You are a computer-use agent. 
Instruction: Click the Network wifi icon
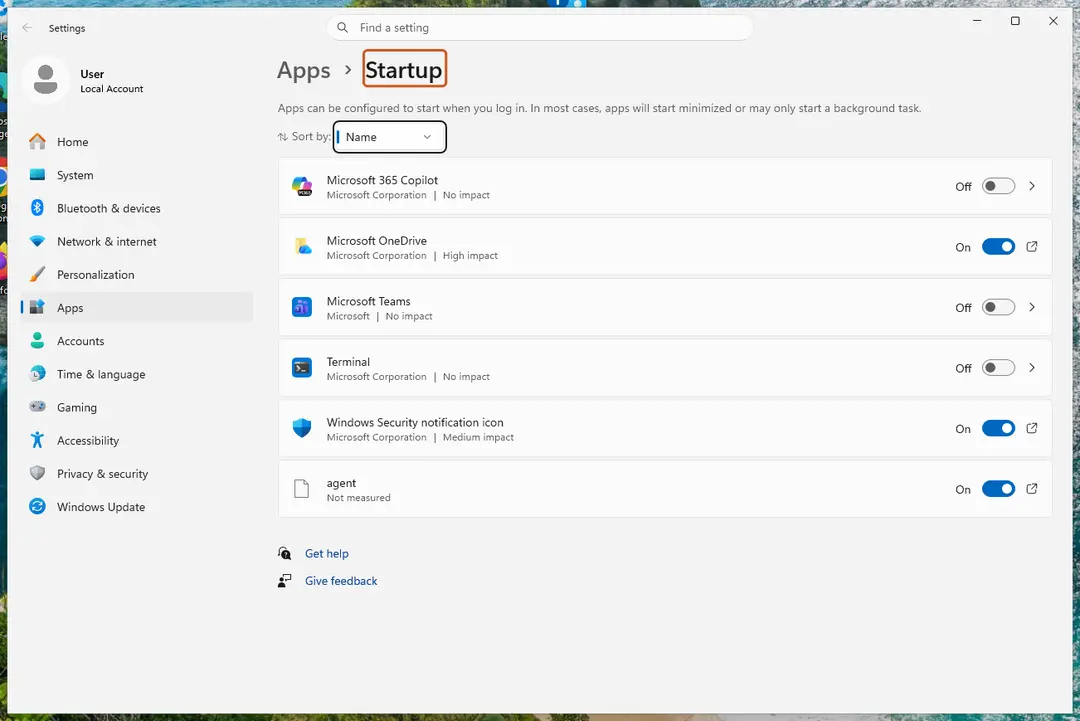pos(37,241)
